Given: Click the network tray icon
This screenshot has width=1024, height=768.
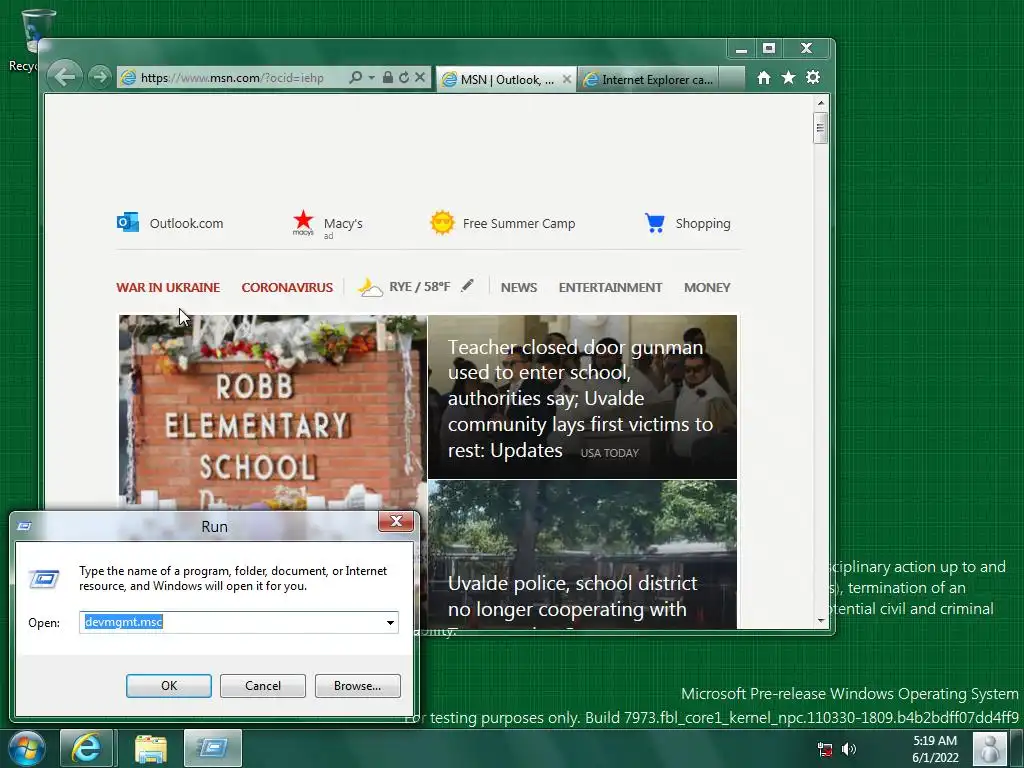Looking at the screenshot, I should [x=825, y=749].
